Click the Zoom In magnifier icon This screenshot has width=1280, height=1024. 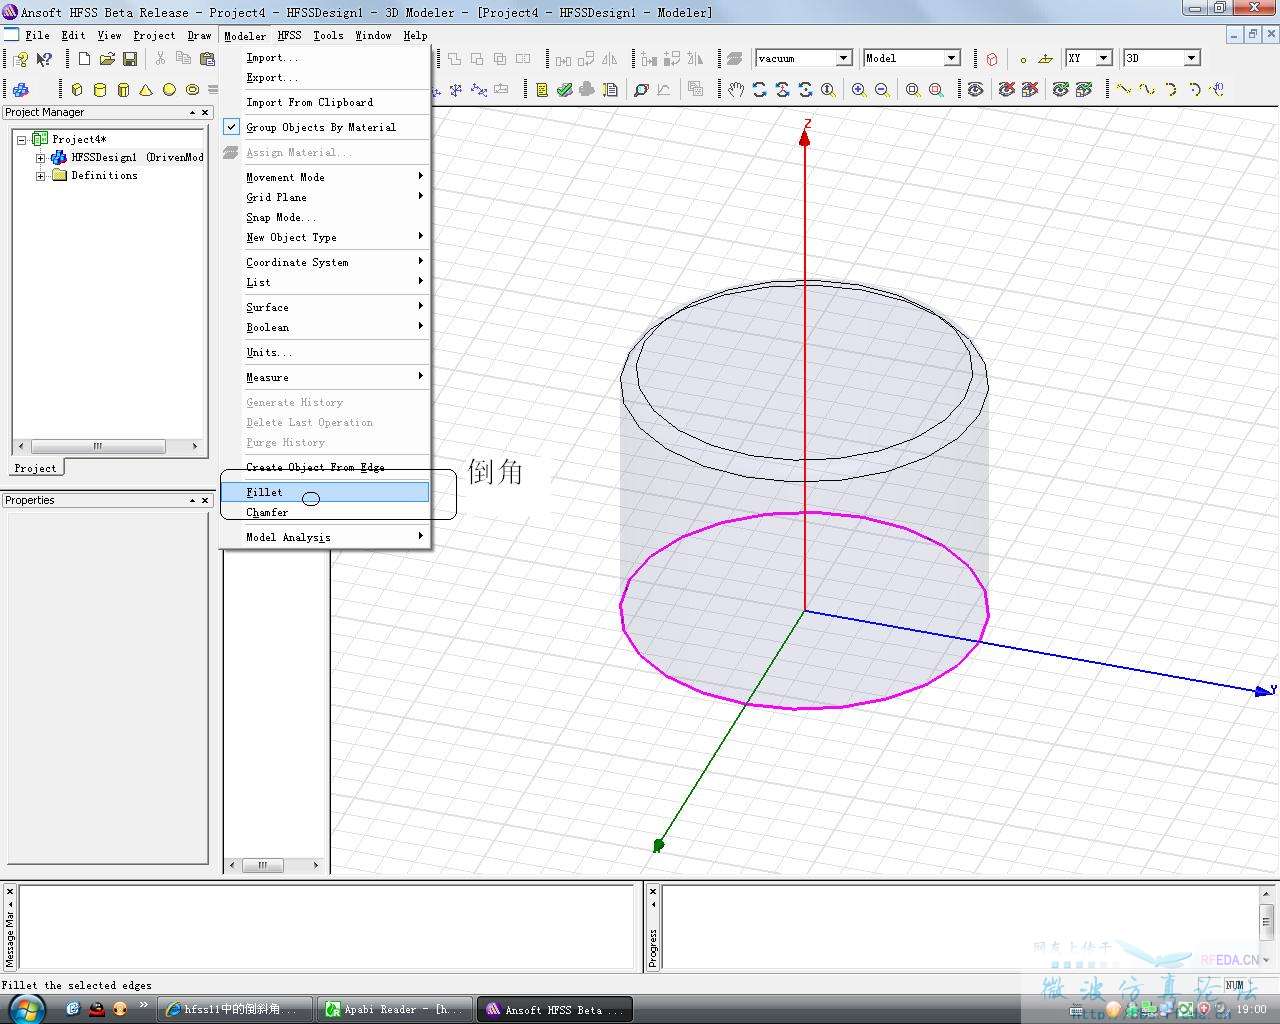(859, 90)
